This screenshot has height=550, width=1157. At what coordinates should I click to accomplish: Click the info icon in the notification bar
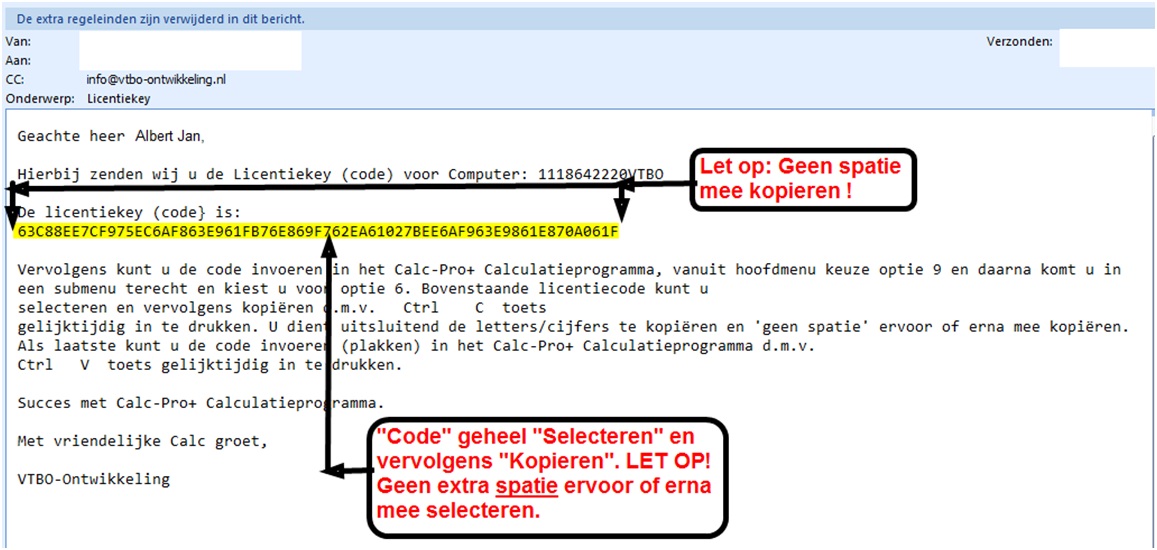pyautogui.click(x=8, y=19)
